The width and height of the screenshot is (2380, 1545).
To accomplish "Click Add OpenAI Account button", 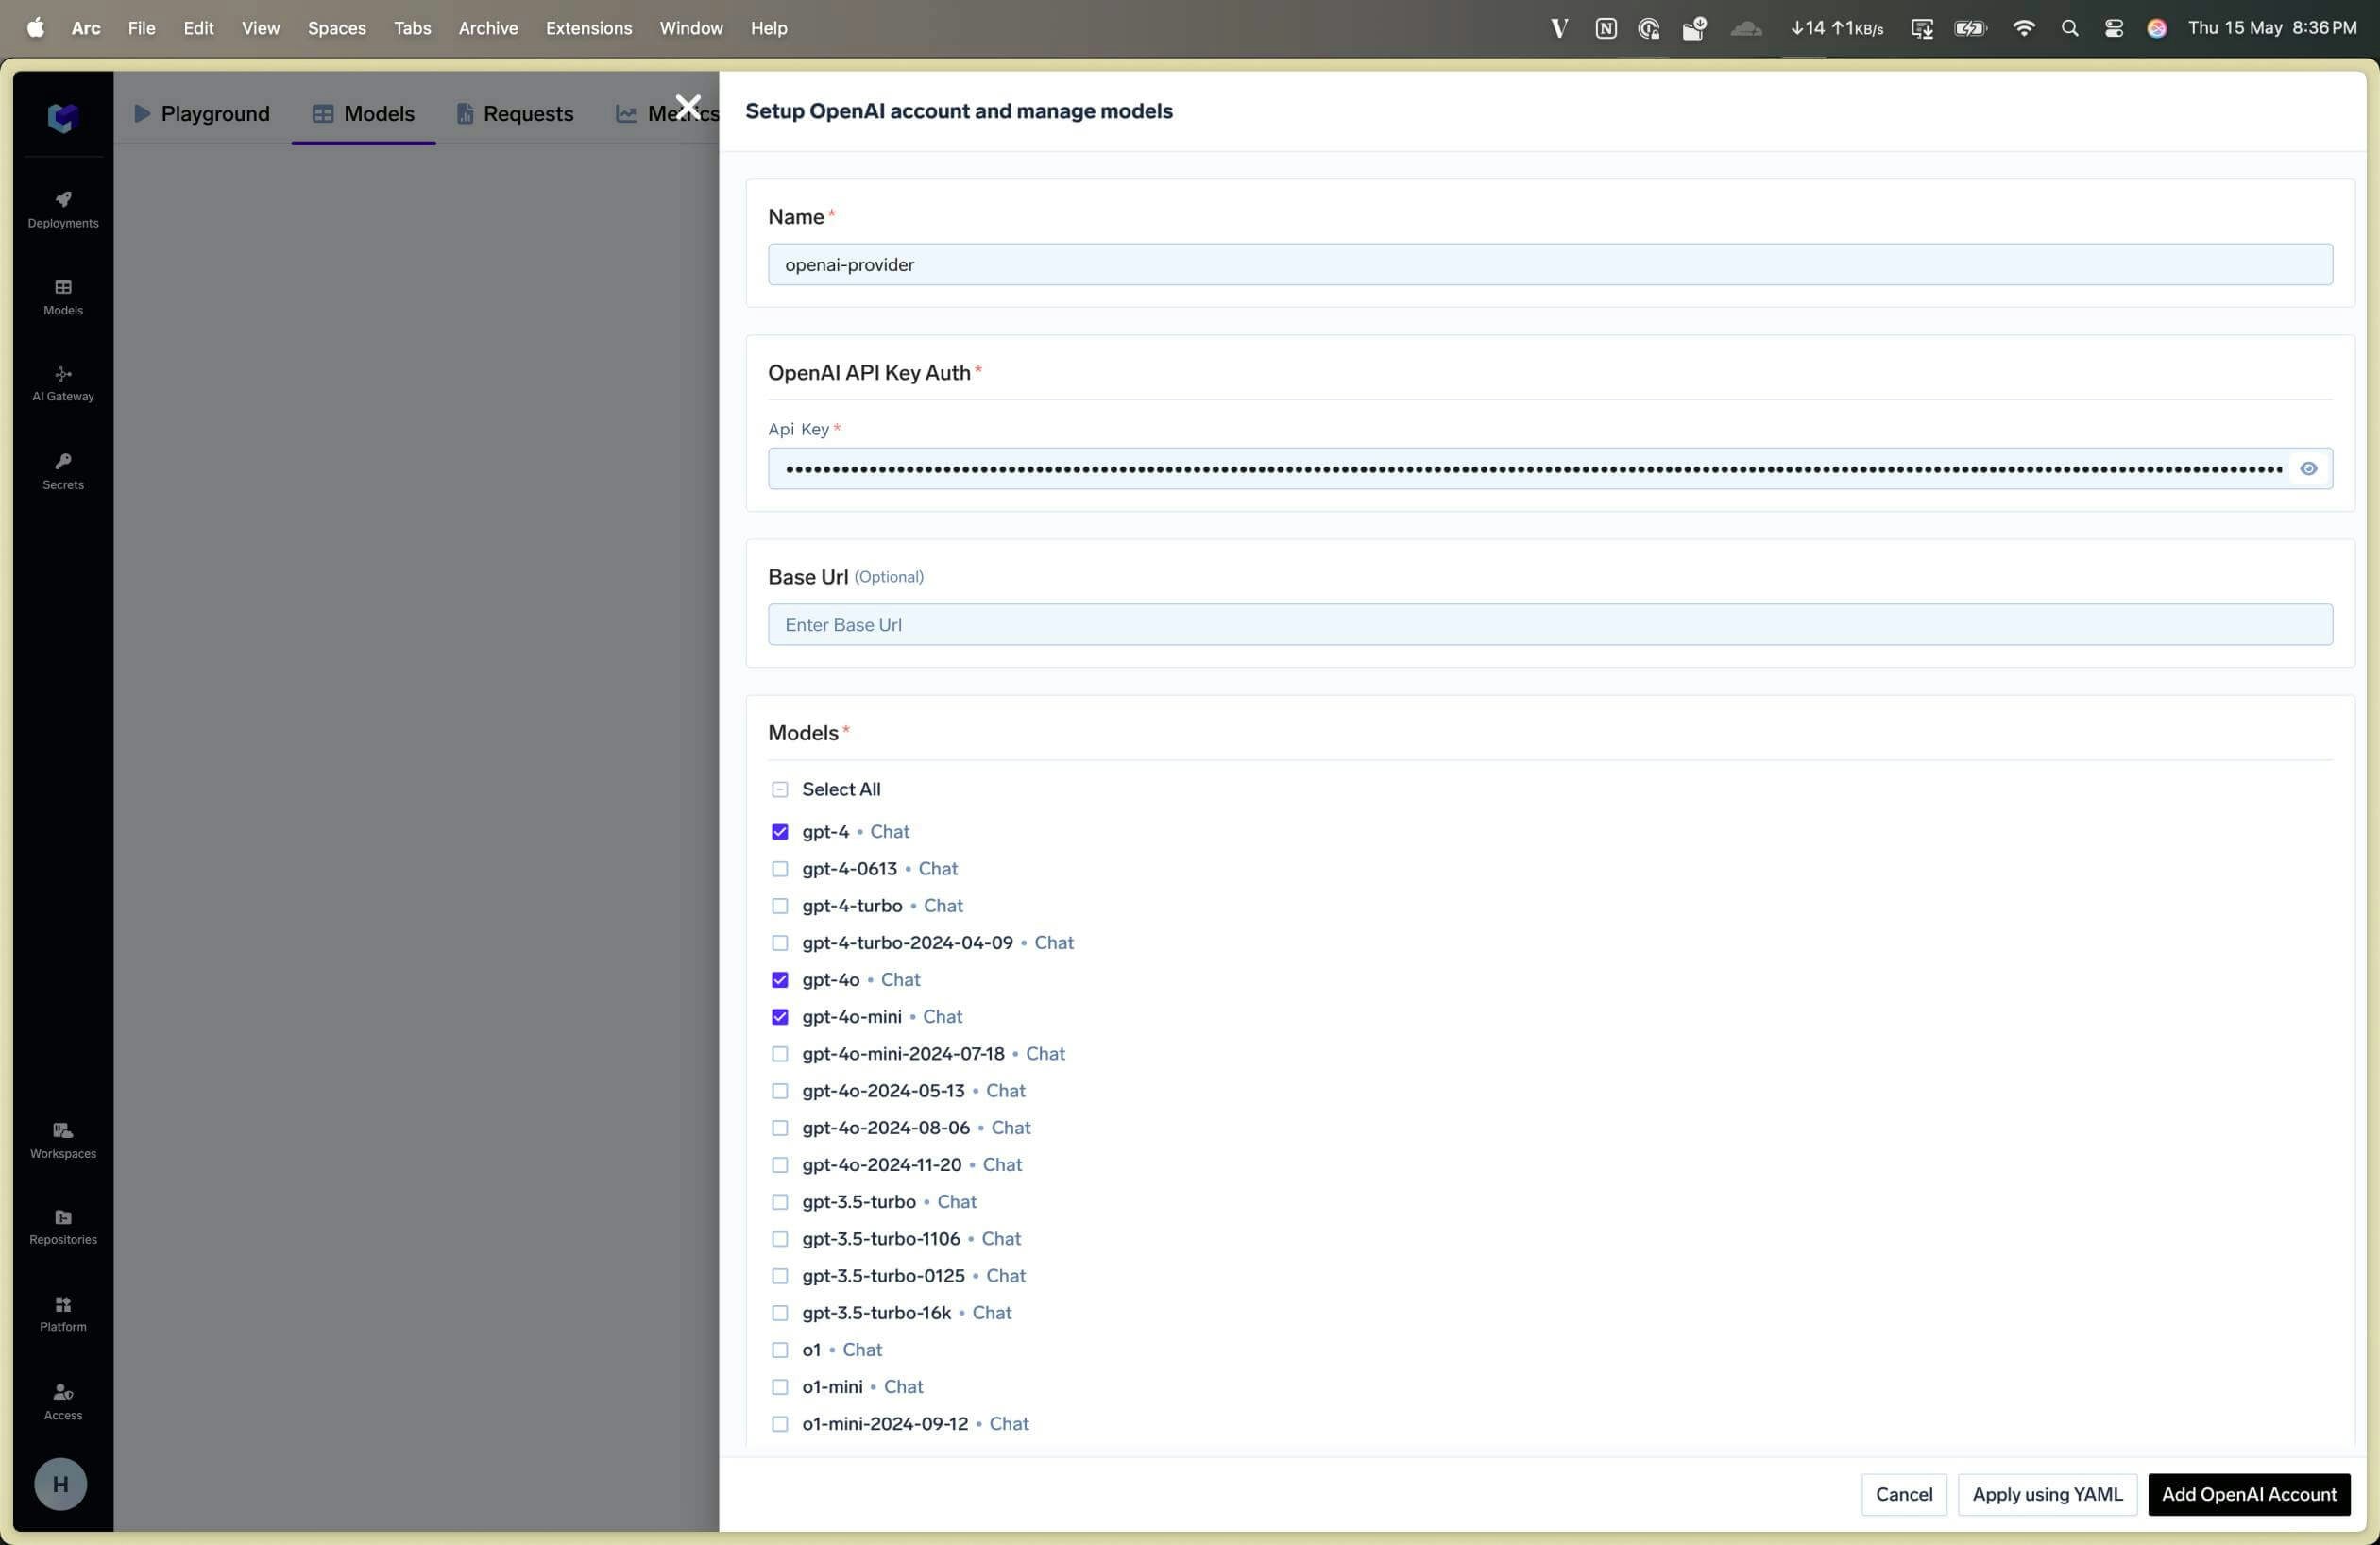I will pos(2249,1495).
